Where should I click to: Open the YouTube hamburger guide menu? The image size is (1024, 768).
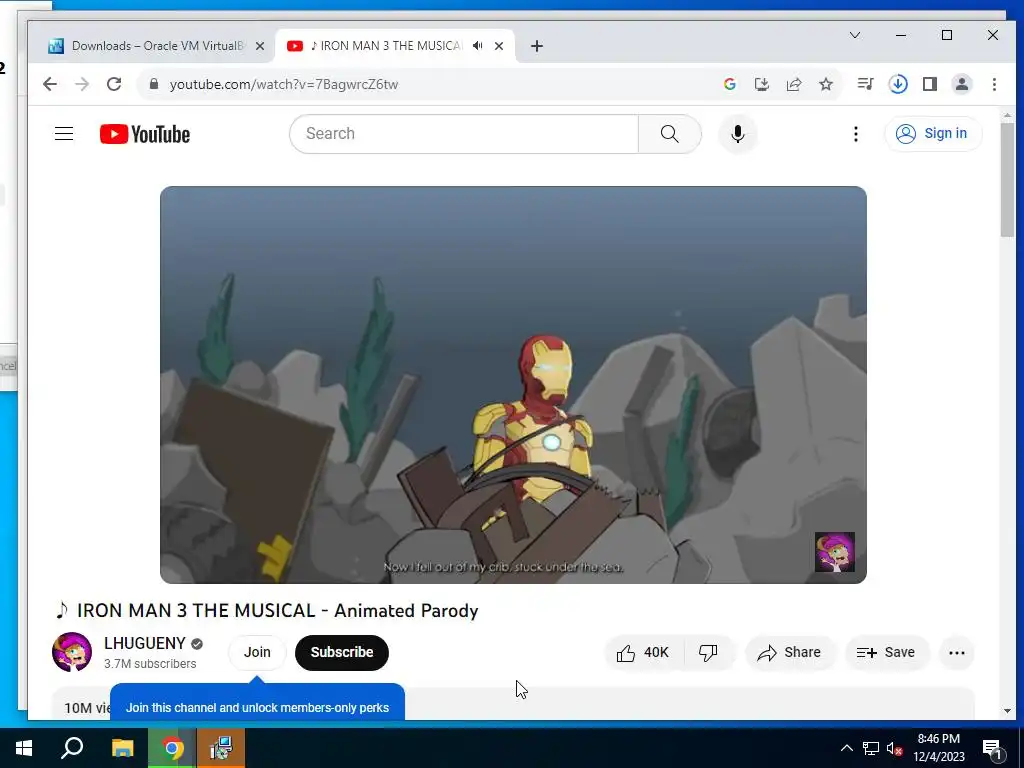pyautogui.click(x=64, y=134)
